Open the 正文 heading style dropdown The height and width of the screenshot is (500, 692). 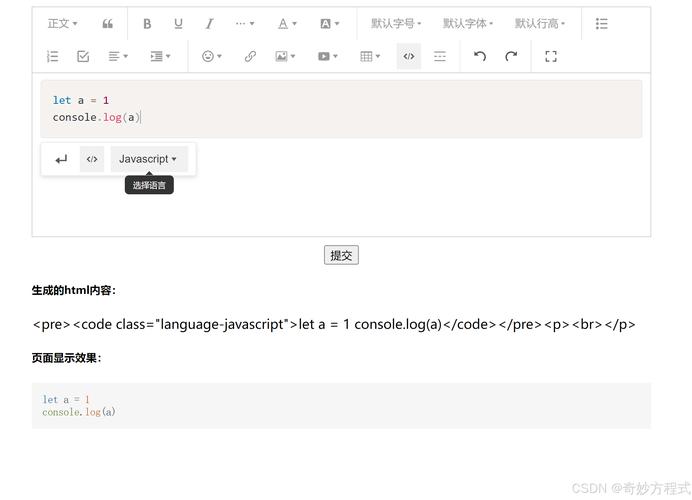tap(62, 24)
